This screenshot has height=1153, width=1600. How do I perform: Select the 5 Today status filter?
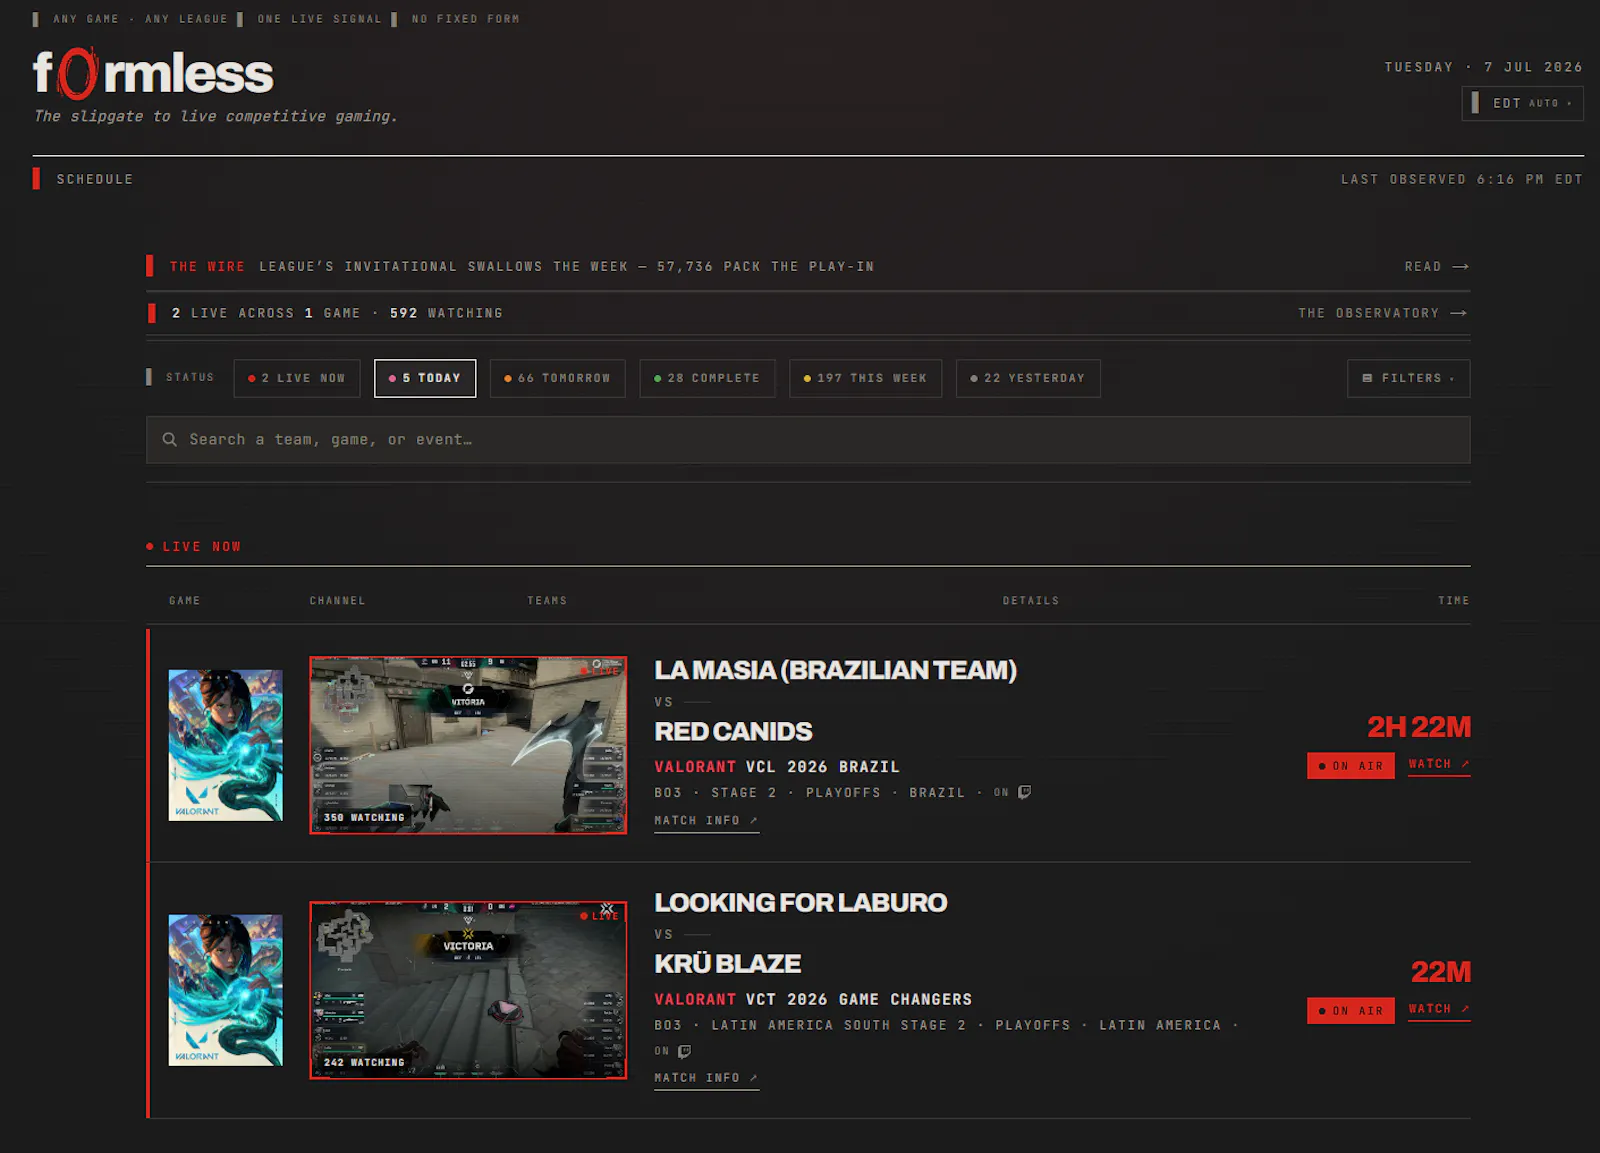click(x=425, y=378)
